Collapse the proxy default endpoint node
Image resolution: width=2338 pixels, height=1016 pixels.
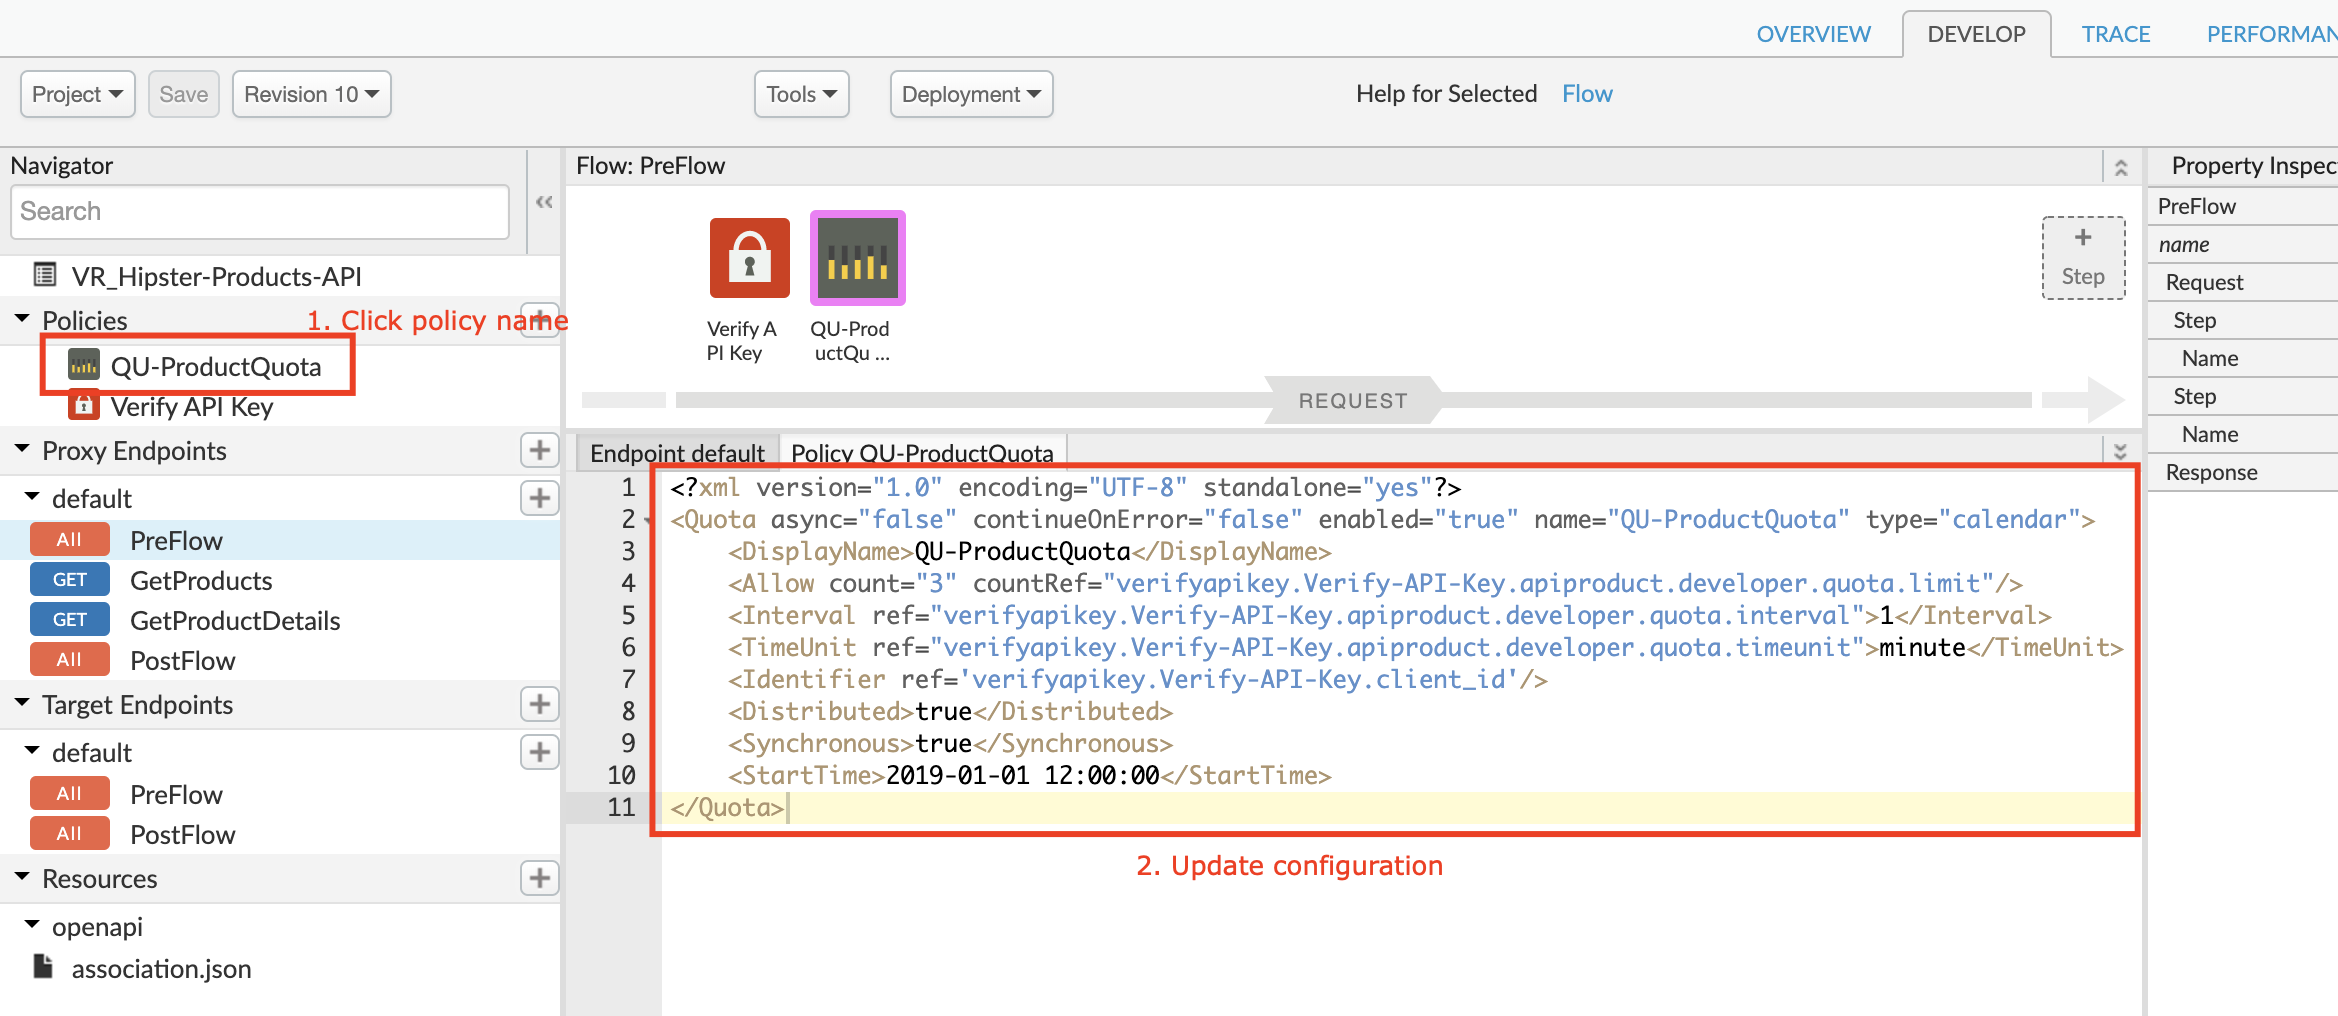(x=32, y=496)
